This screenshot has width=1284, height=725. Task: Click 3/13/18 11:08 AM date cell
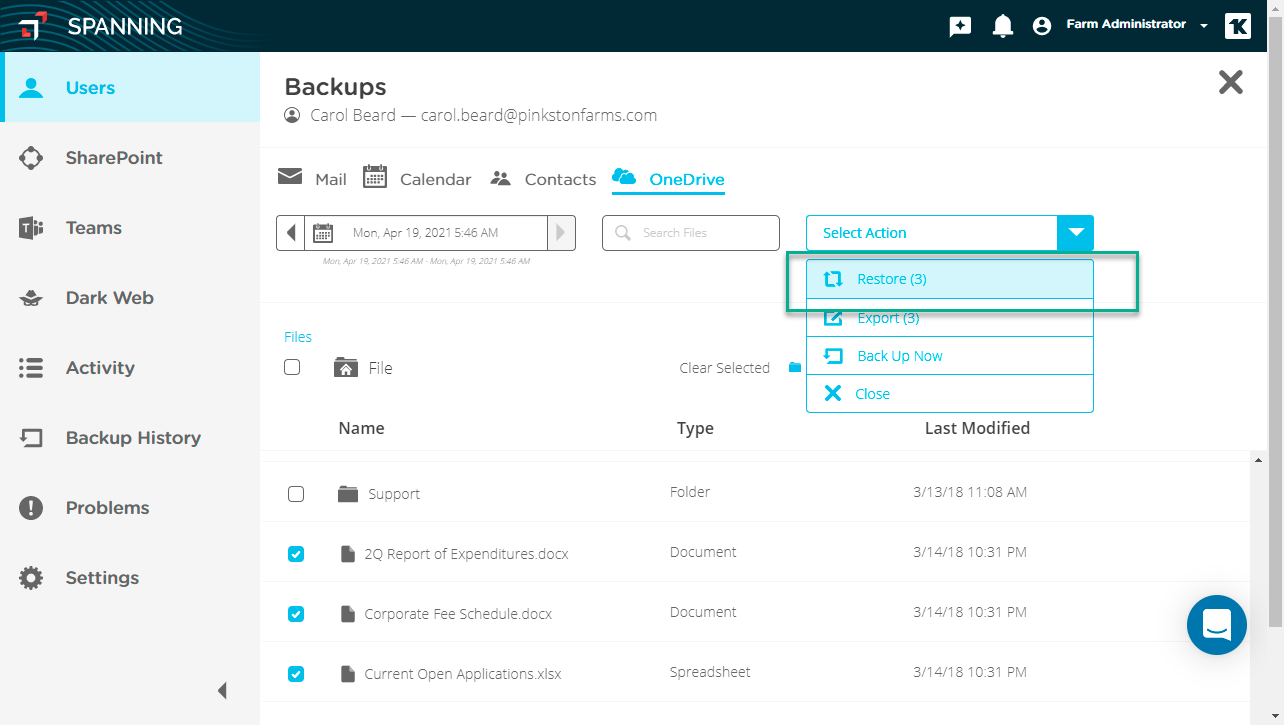coord(970,492)
